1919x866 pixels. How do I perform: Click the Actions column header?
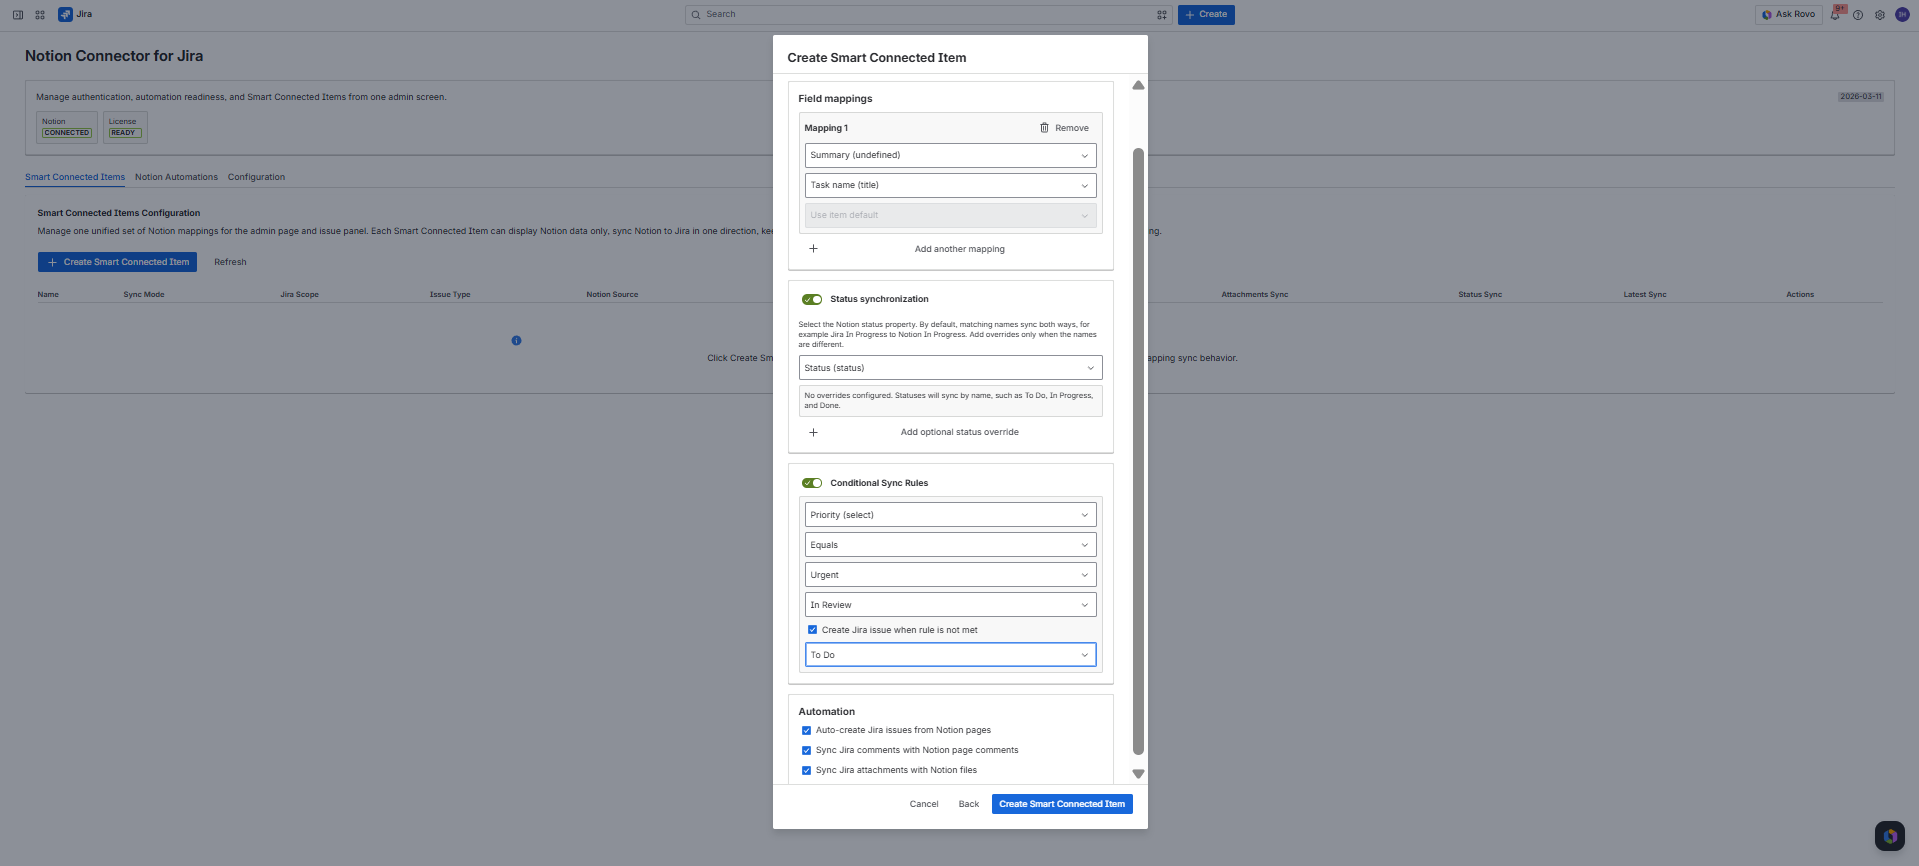pos(1800,295)
